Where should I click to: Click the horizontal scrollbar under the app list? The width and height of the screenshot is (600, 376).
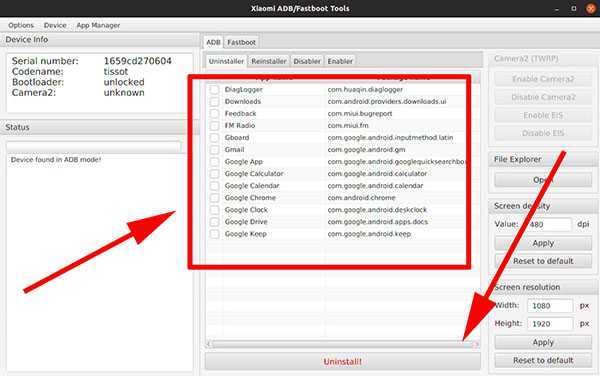[x=342, y=344]
